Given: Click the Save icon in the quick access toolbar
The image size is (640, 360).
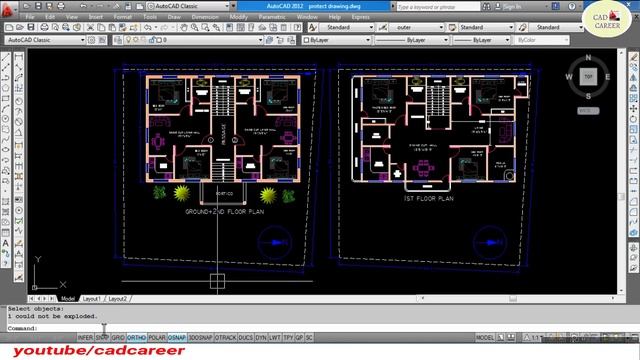Looking at the screenshot, I should (38, 6).
